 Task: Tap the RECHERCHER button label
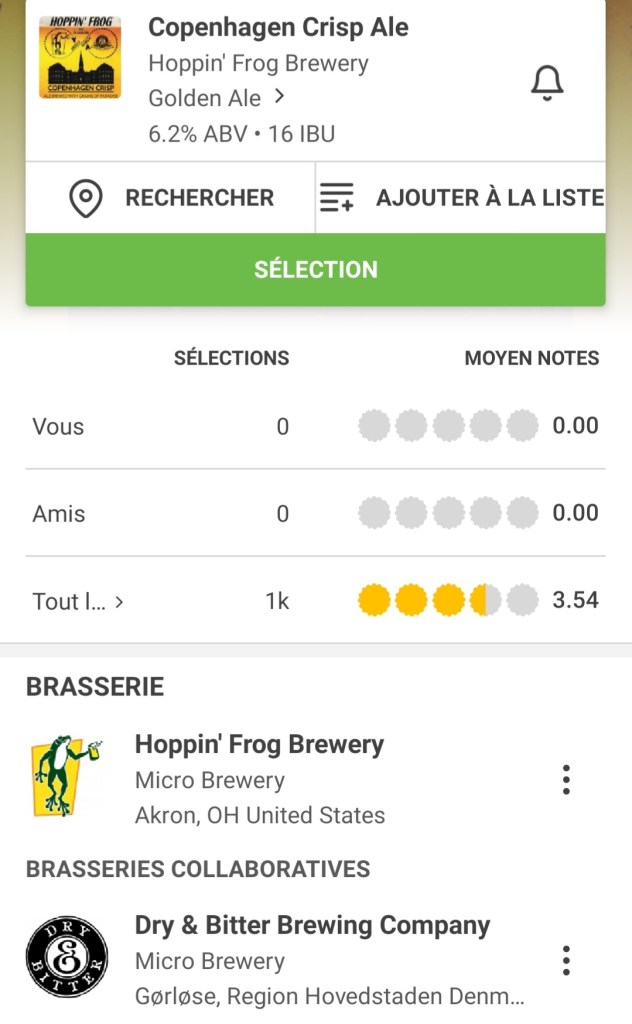(x=199, y=198)
